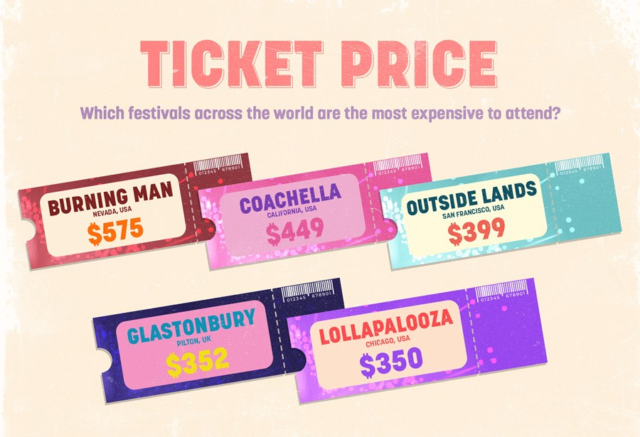
Task: Select the $449 Coachella price
Action: [295, 231]
